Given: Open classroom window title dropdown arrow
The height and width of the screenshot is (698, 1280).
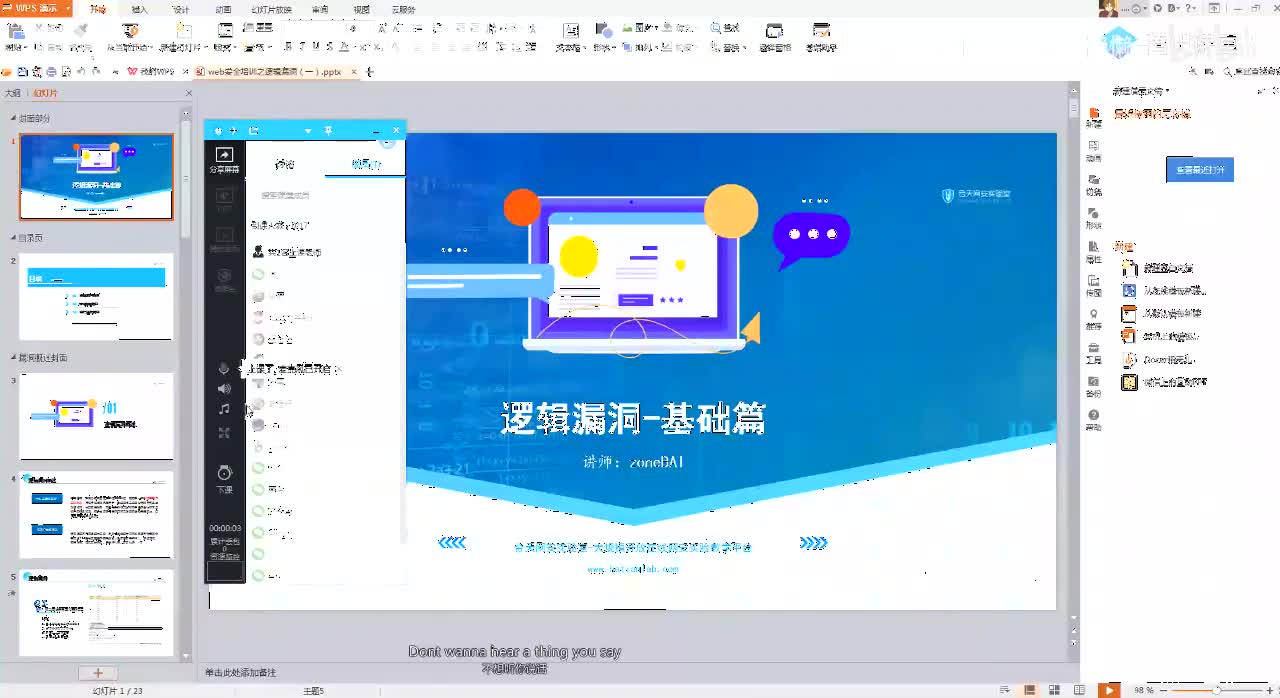Looking at the screenshot, I should 308,130.
